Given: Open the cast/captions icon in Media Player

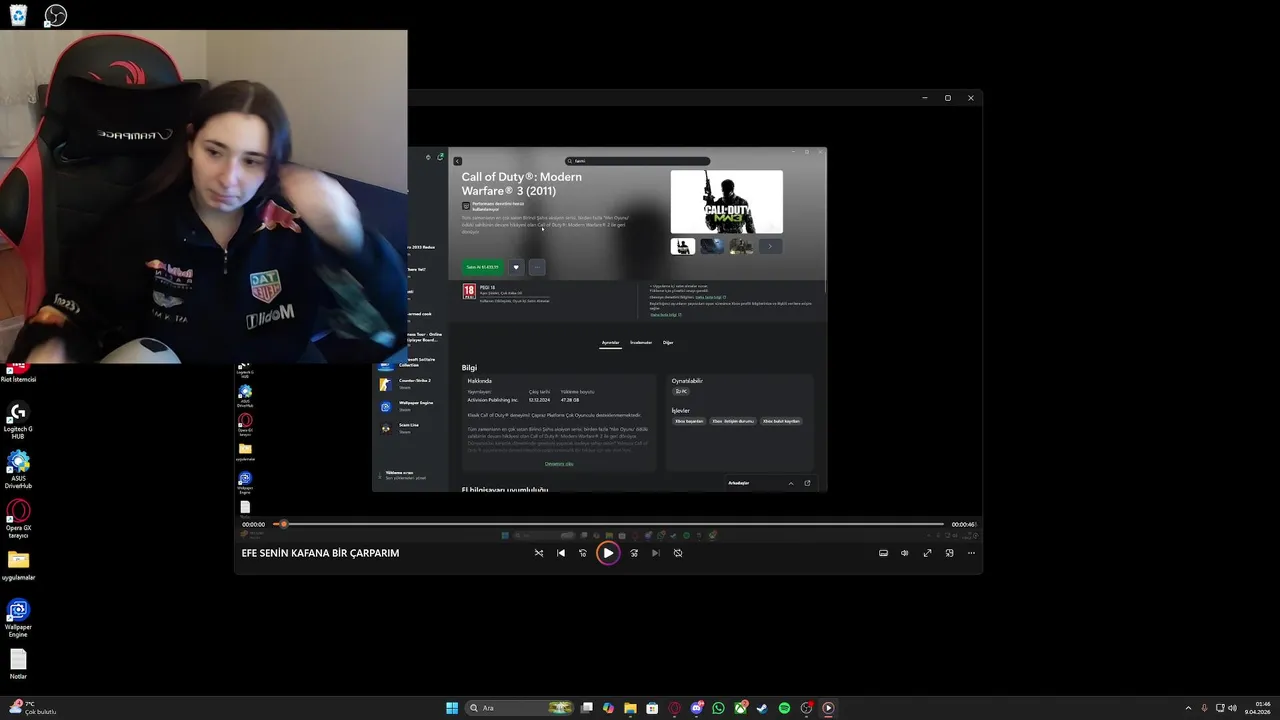Looking at the screenshot, I should pos(883,553).
